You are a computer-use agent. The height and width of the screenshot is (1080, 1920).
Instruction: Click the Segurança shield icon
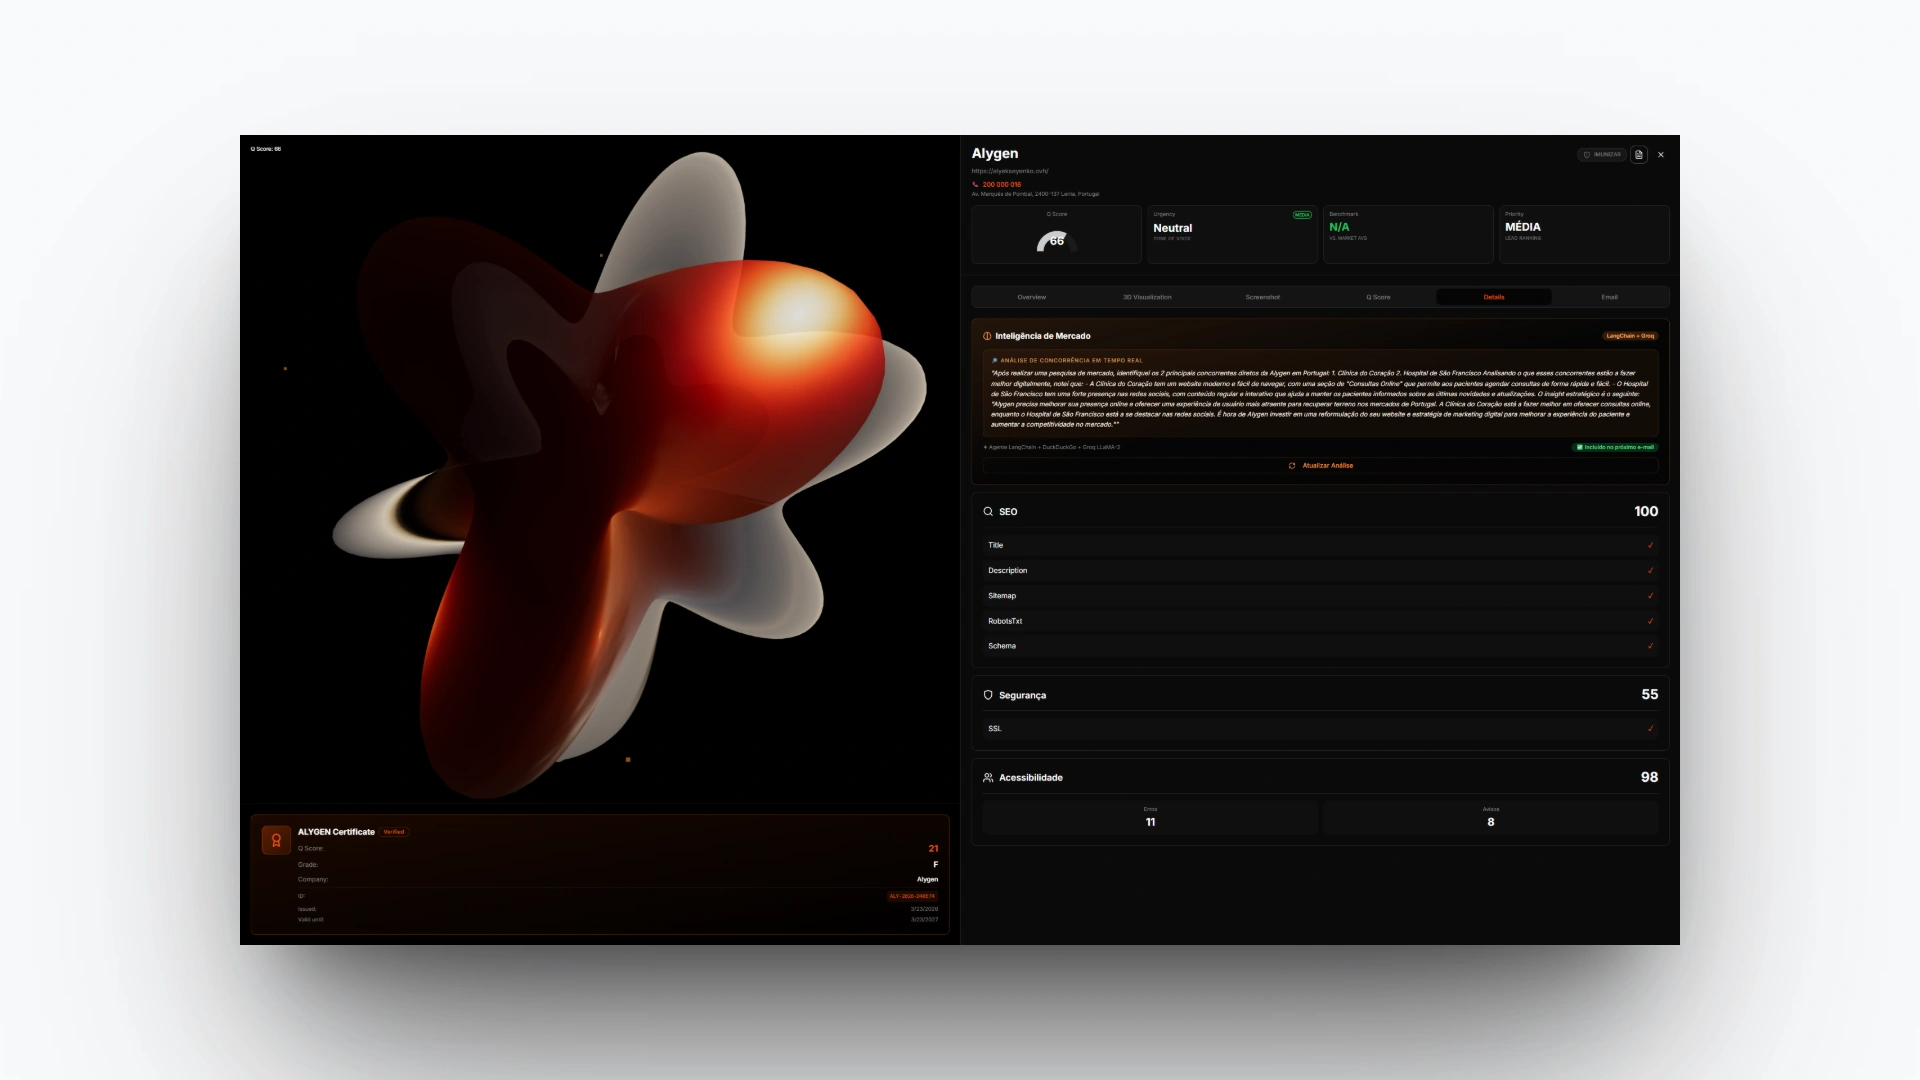click(x=988, y=695)
